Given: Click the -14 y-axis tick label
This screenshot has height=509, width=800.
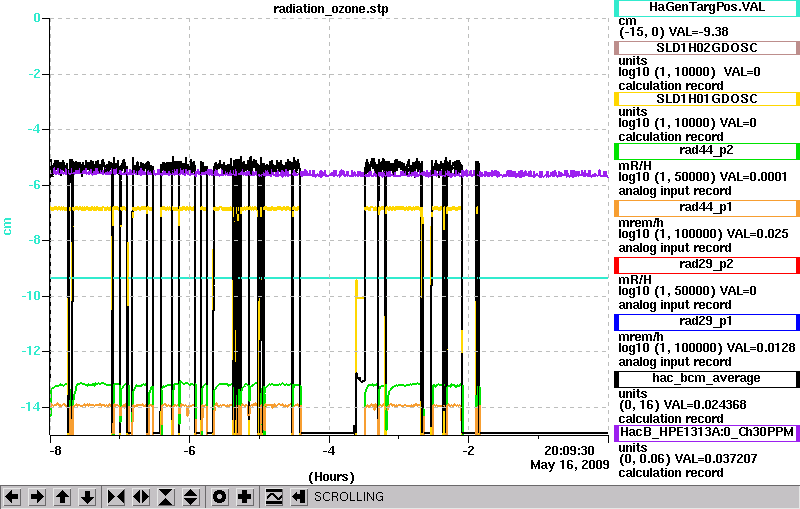Looking at the screenshot, I should (31, 407).
